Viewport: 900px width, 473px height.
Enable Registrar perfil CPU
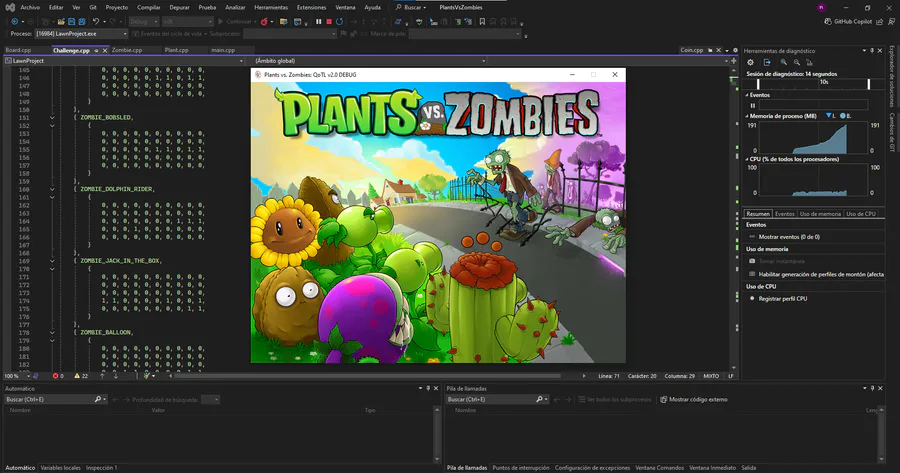pyautogui.click(x=778, y=298)
